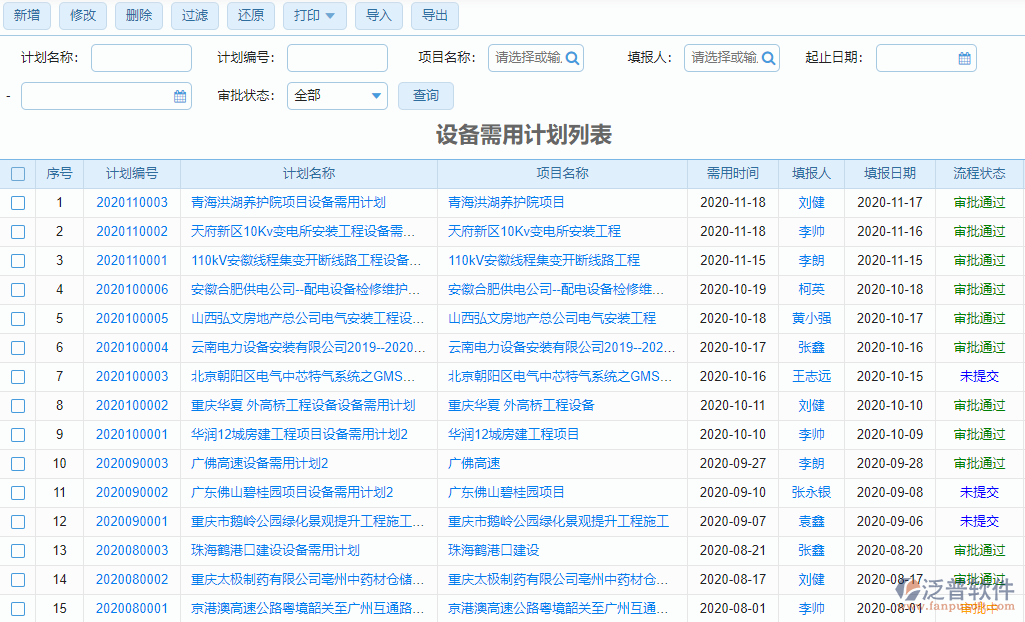This screenshot has height=622, width=1025.
Task: Click the 导出 toolbar button
Action: 434,16
